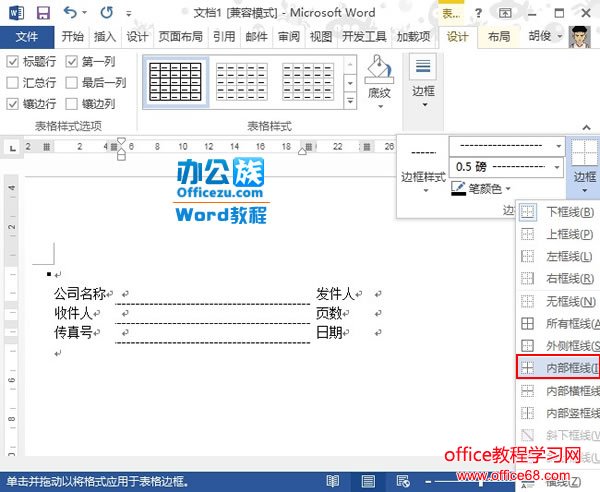
Task: Click the tab selector L button on ruler
Action: 13,148
